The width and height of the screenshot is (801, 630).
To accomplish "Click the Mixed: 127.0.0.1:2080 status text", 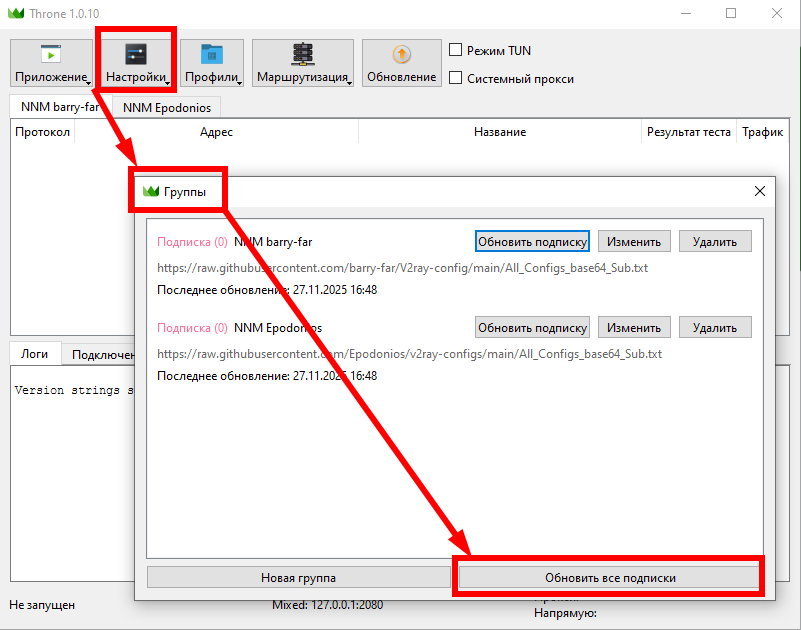I will [x=327, y=605].
